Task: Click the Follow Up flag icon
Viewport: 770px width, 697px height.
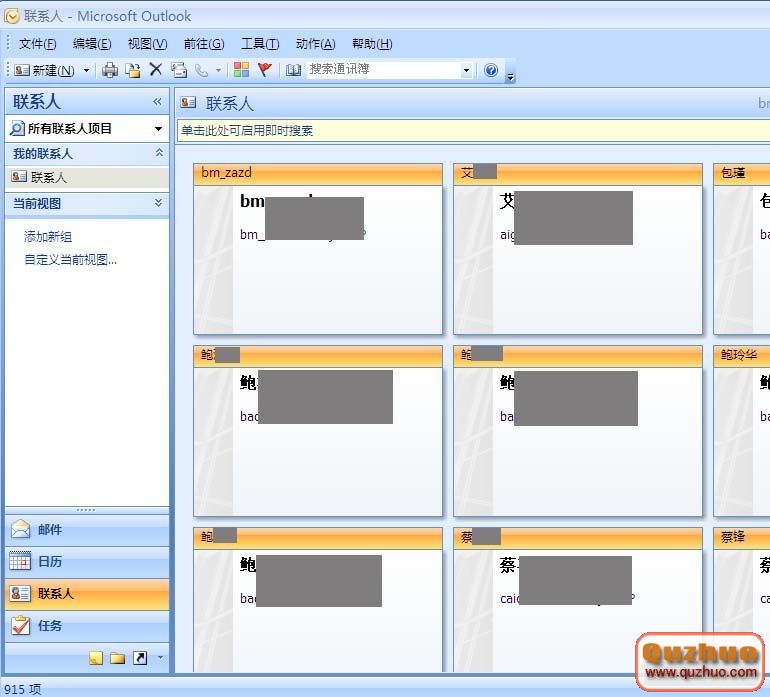Action: [x=265, y=70]
